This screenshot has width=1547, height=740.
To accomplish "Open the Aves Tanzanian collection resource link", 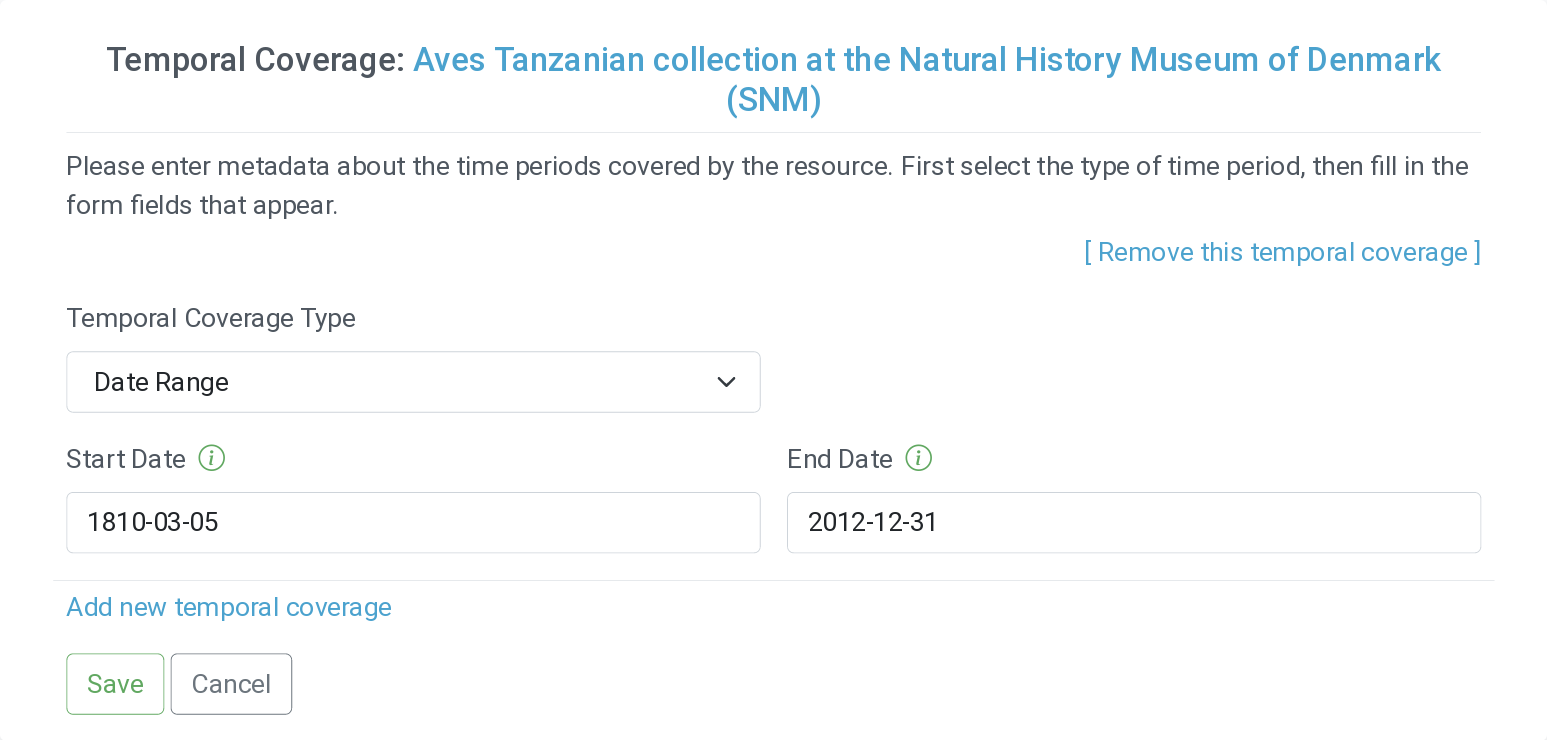I will pos(926,60).
